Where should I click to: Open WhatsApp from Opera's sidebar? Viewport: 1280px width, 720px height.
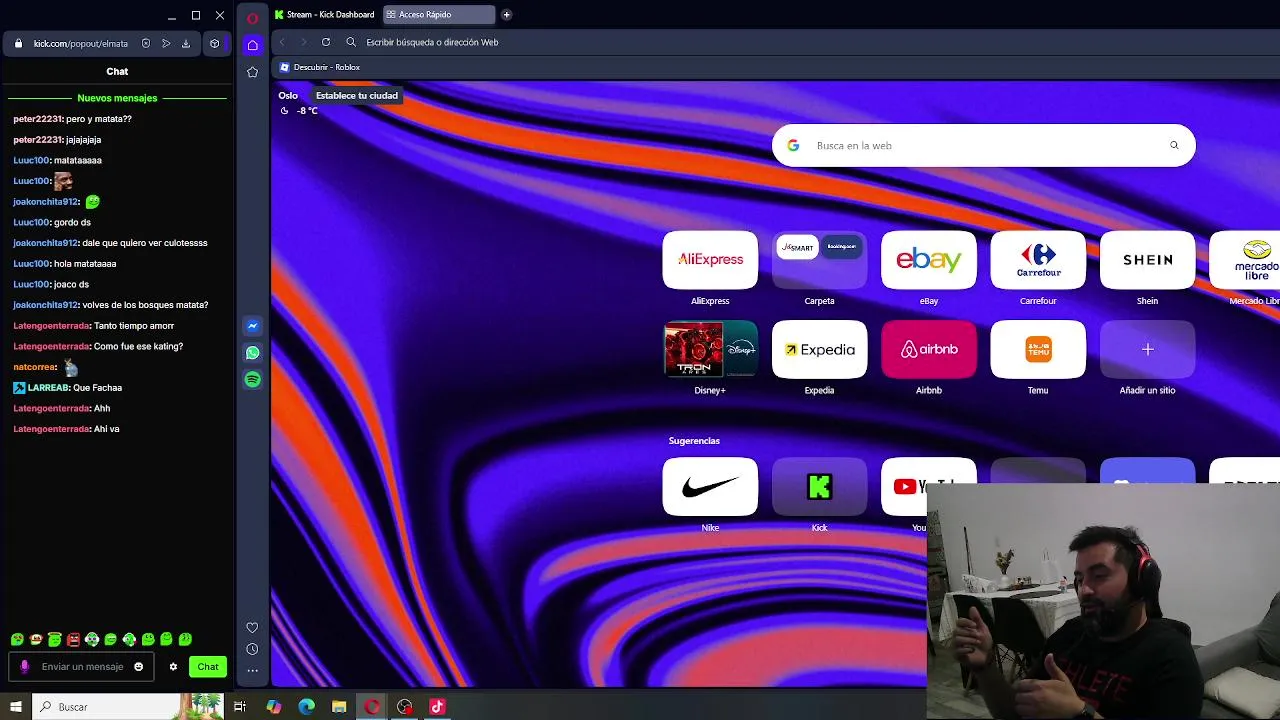(252, 353)
